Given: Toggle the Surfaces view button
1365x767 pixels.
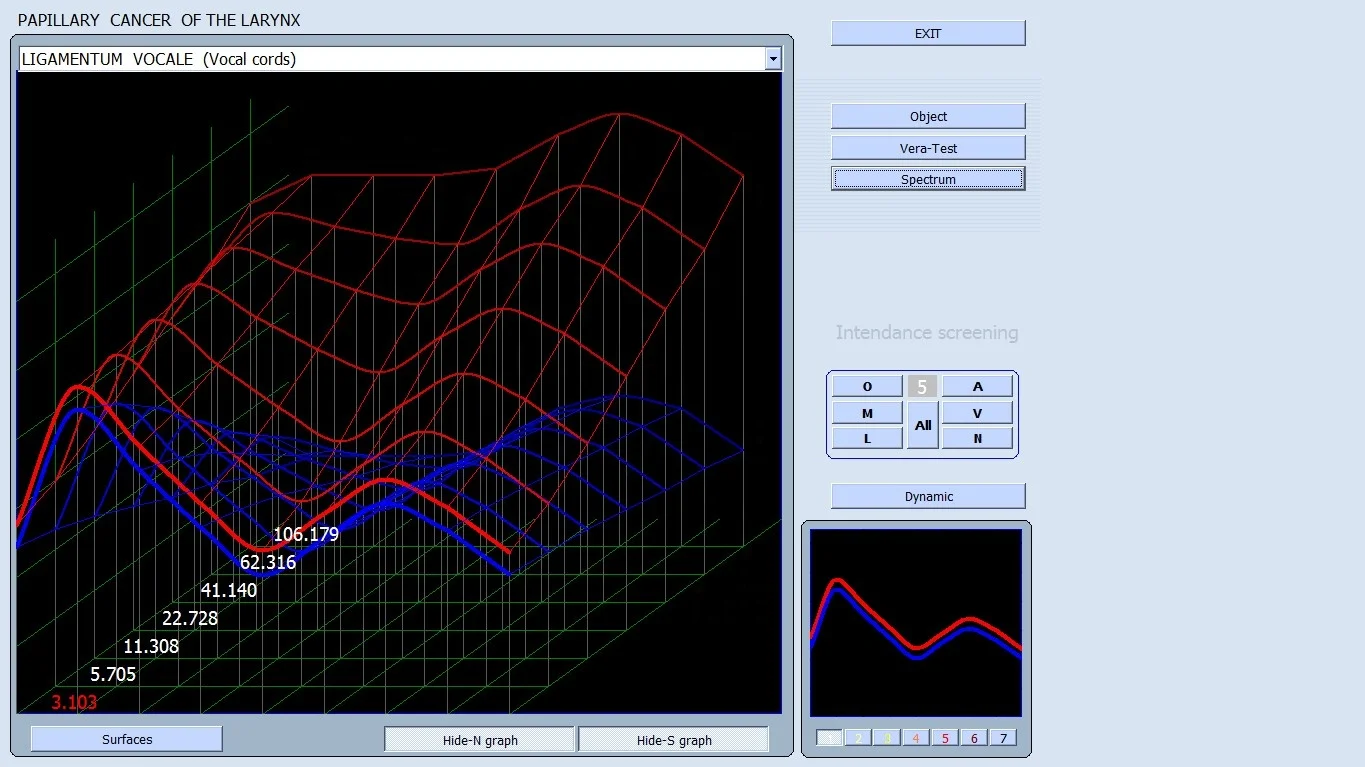Looking at the screenshot, I should point(127,739).
